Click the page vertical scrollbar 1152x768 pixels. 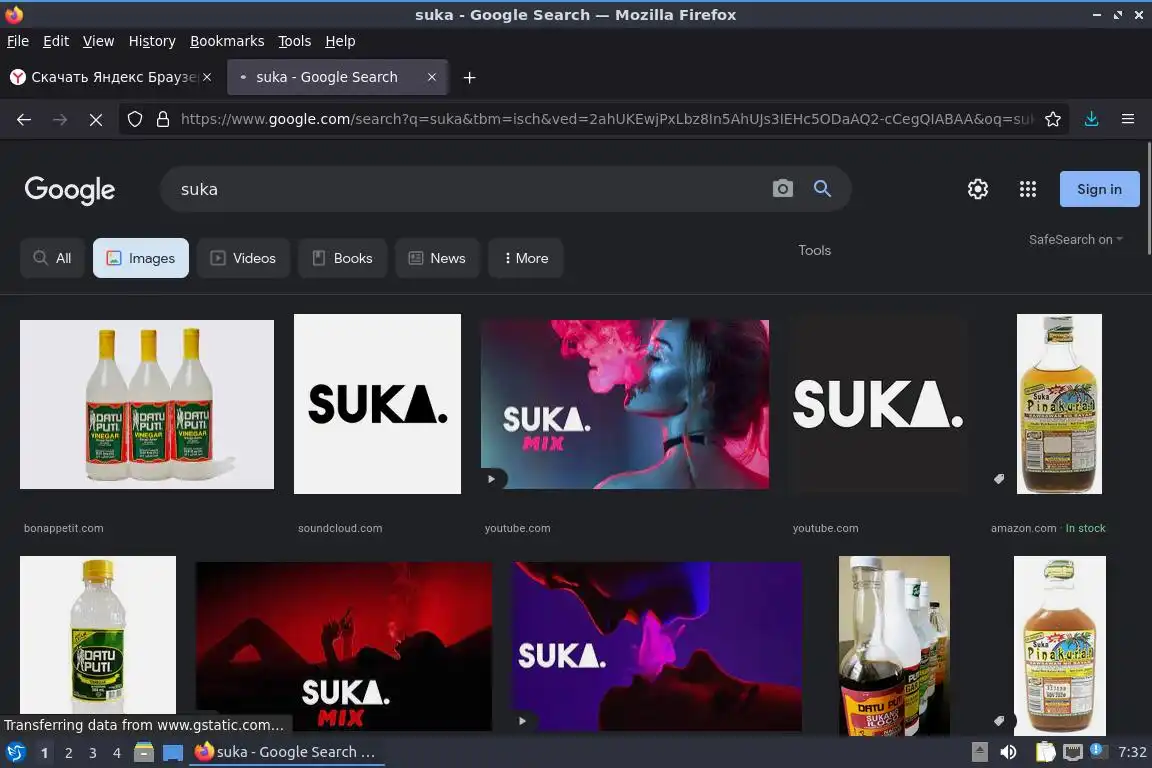[1148, 198]
